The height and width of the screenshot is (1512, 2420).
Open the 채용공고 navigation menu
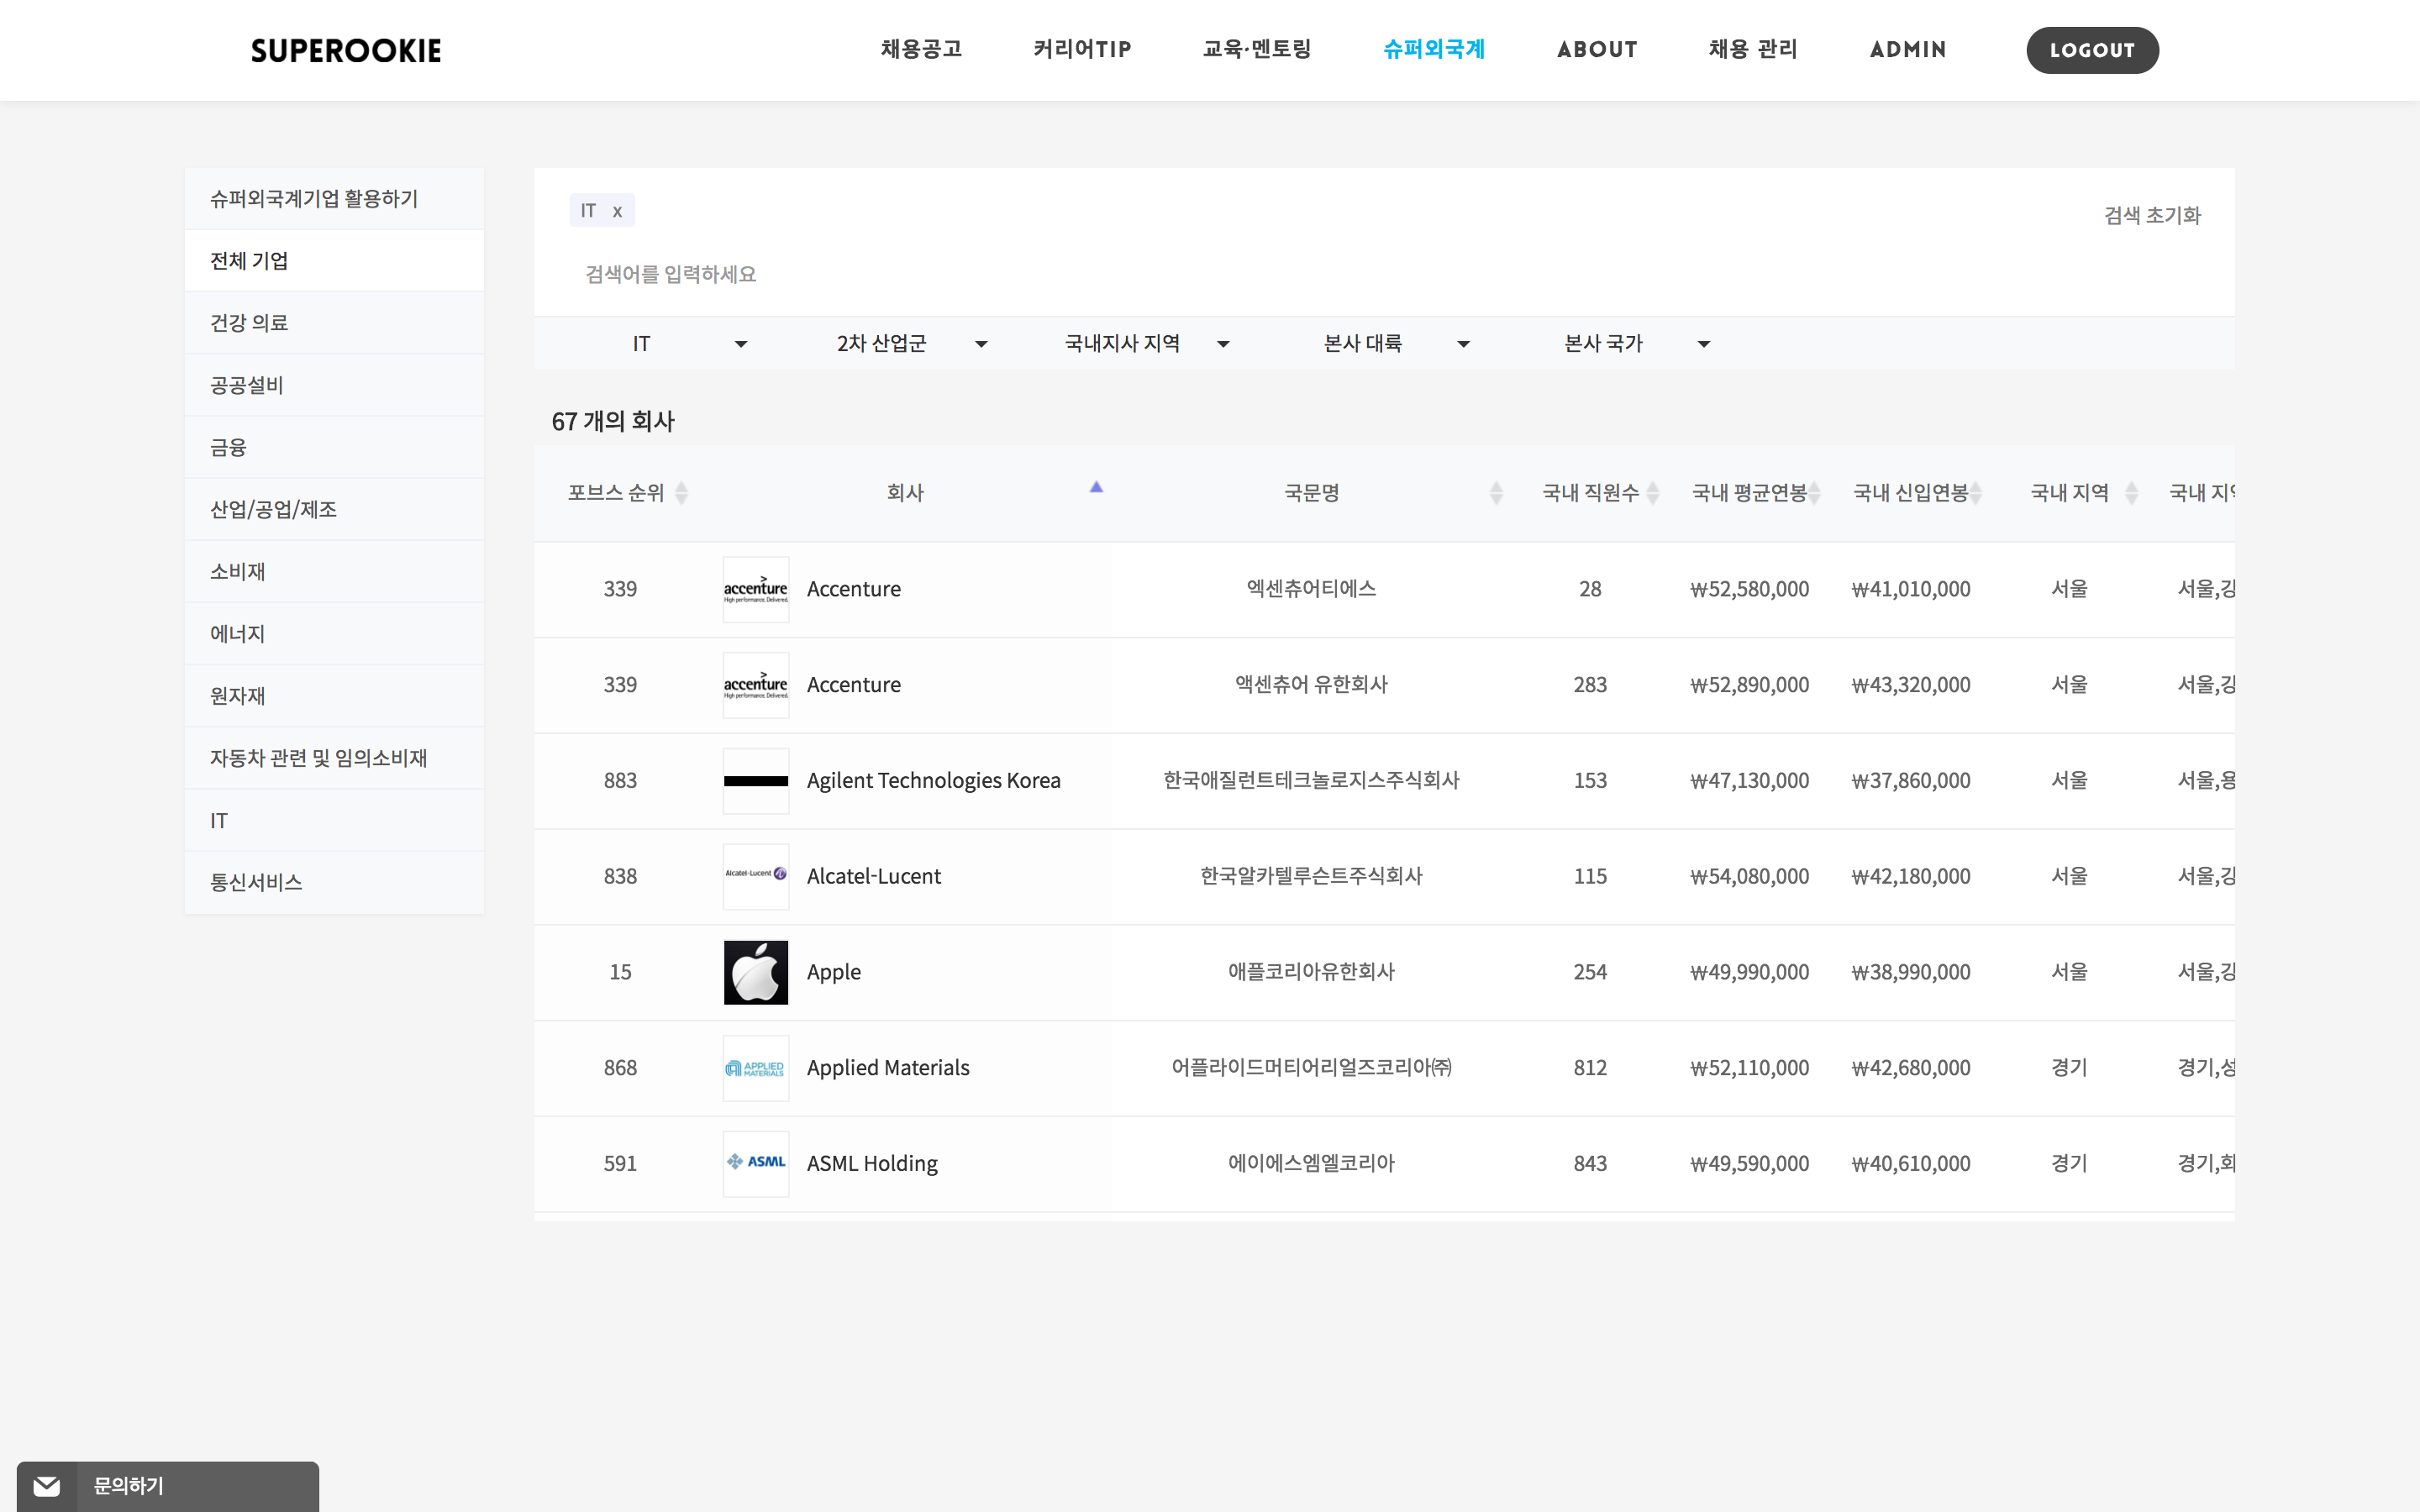(921, 49)
